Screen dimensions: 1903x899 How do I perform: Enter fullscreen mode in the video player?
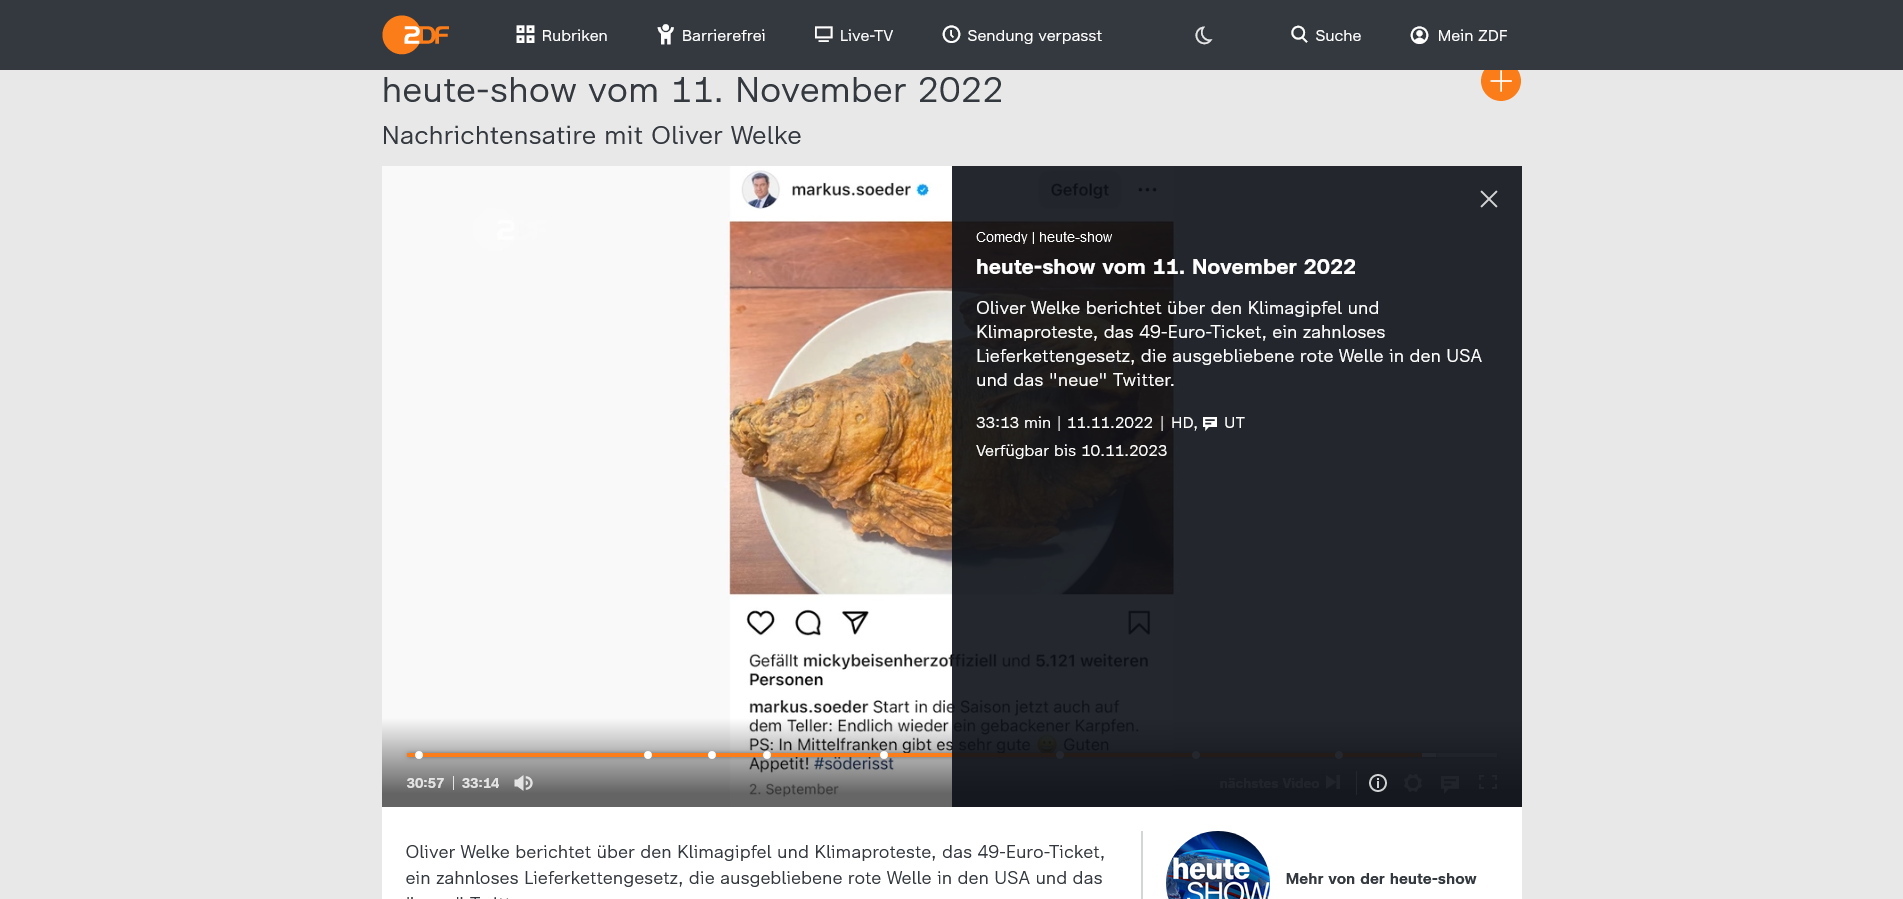click(1488, 783)
